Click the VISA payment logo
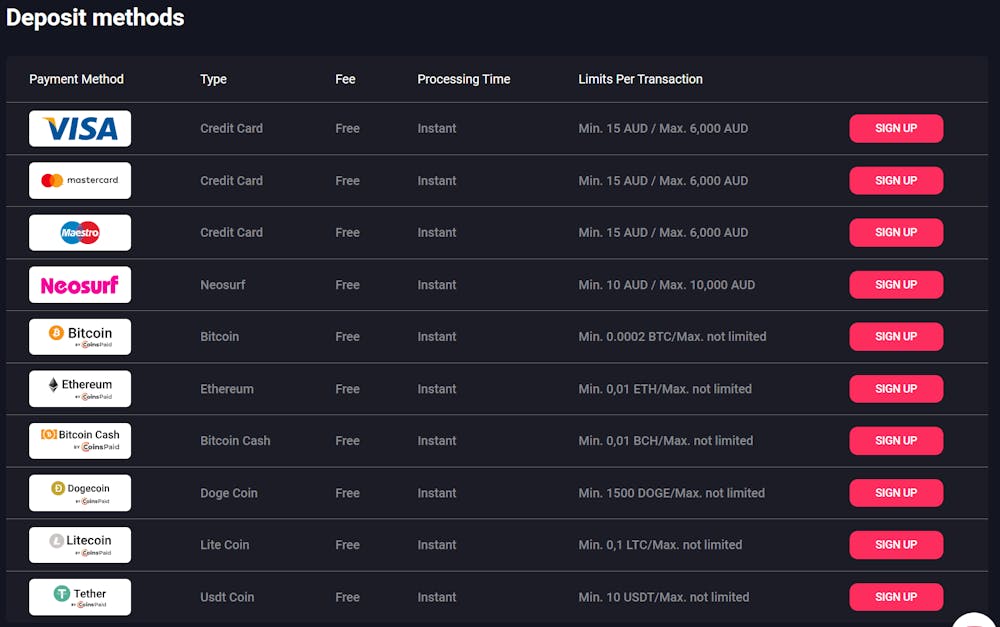This screenshot has height=627, width=1000. point(80,128)
